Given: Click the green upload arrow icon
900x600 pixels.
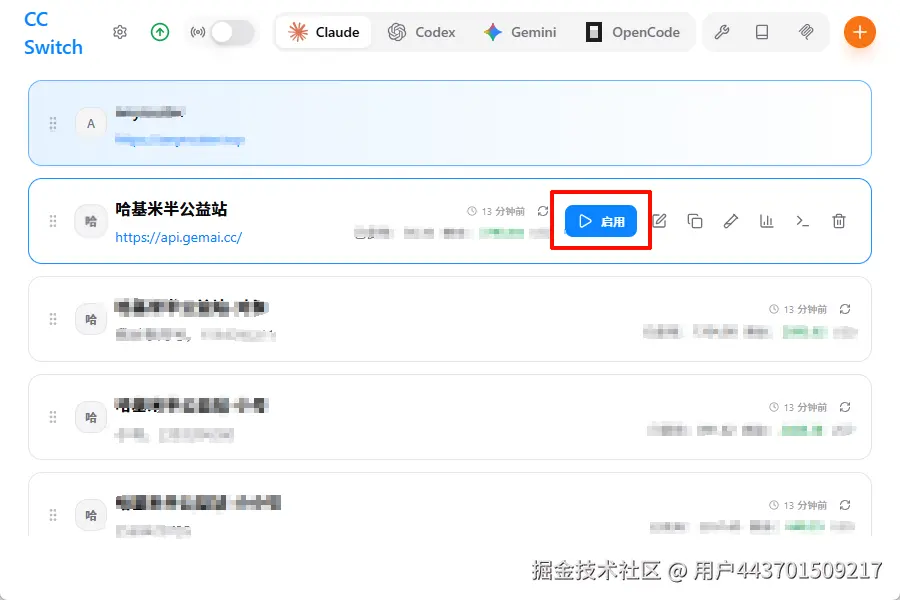Looking at the screenshot, I should (159, 32).
